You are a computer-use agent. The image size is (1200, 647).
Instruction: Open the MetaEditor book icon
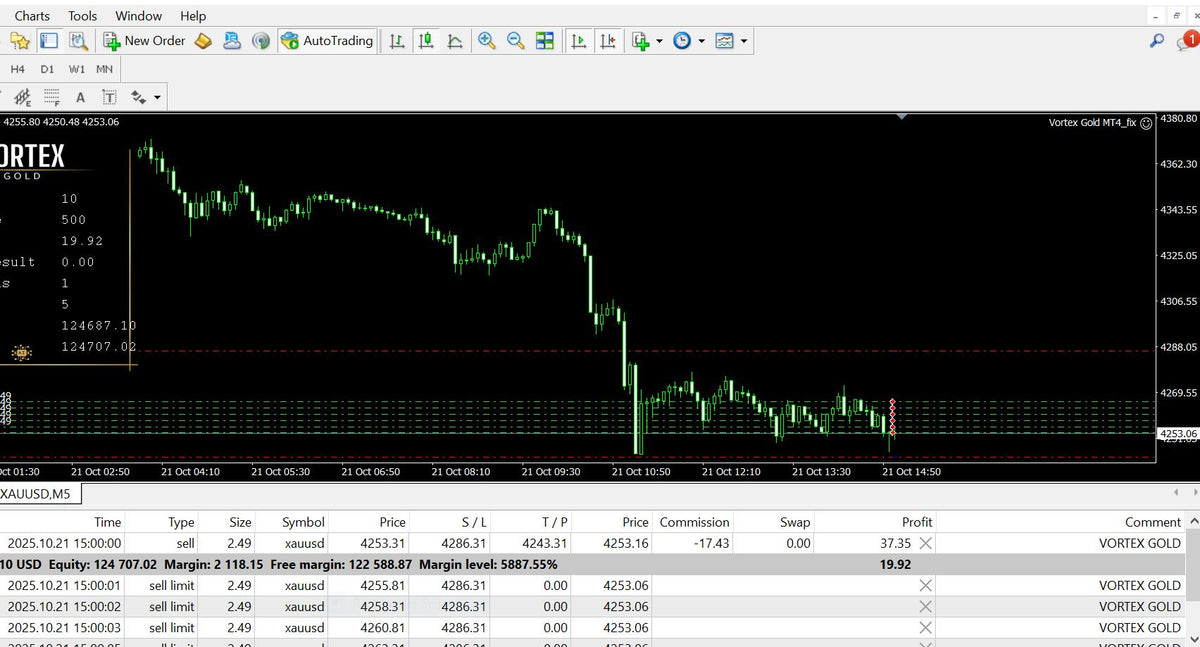pos(203,41)
